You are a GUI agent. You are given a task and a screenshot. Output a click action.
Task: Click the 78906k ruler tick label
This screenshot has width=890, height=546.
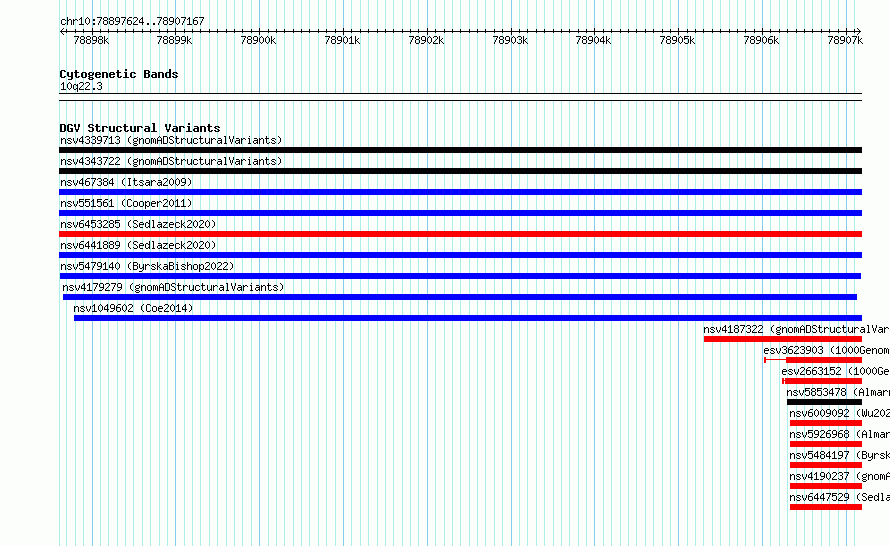point(761,40)
